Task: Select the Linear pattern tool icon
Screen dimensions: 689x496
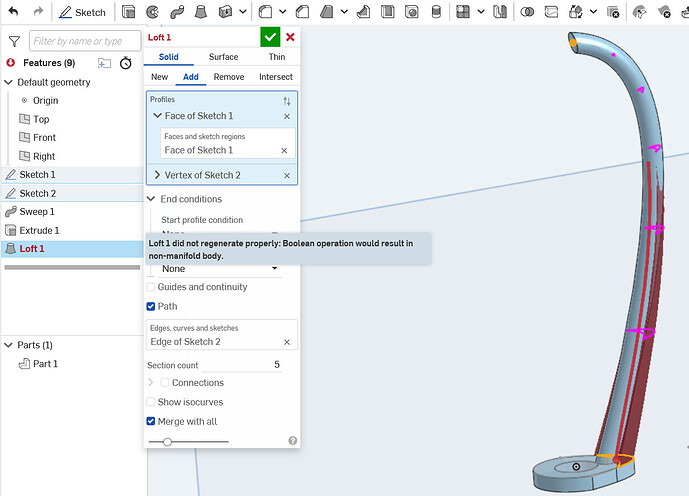Action: coord(463,12)
